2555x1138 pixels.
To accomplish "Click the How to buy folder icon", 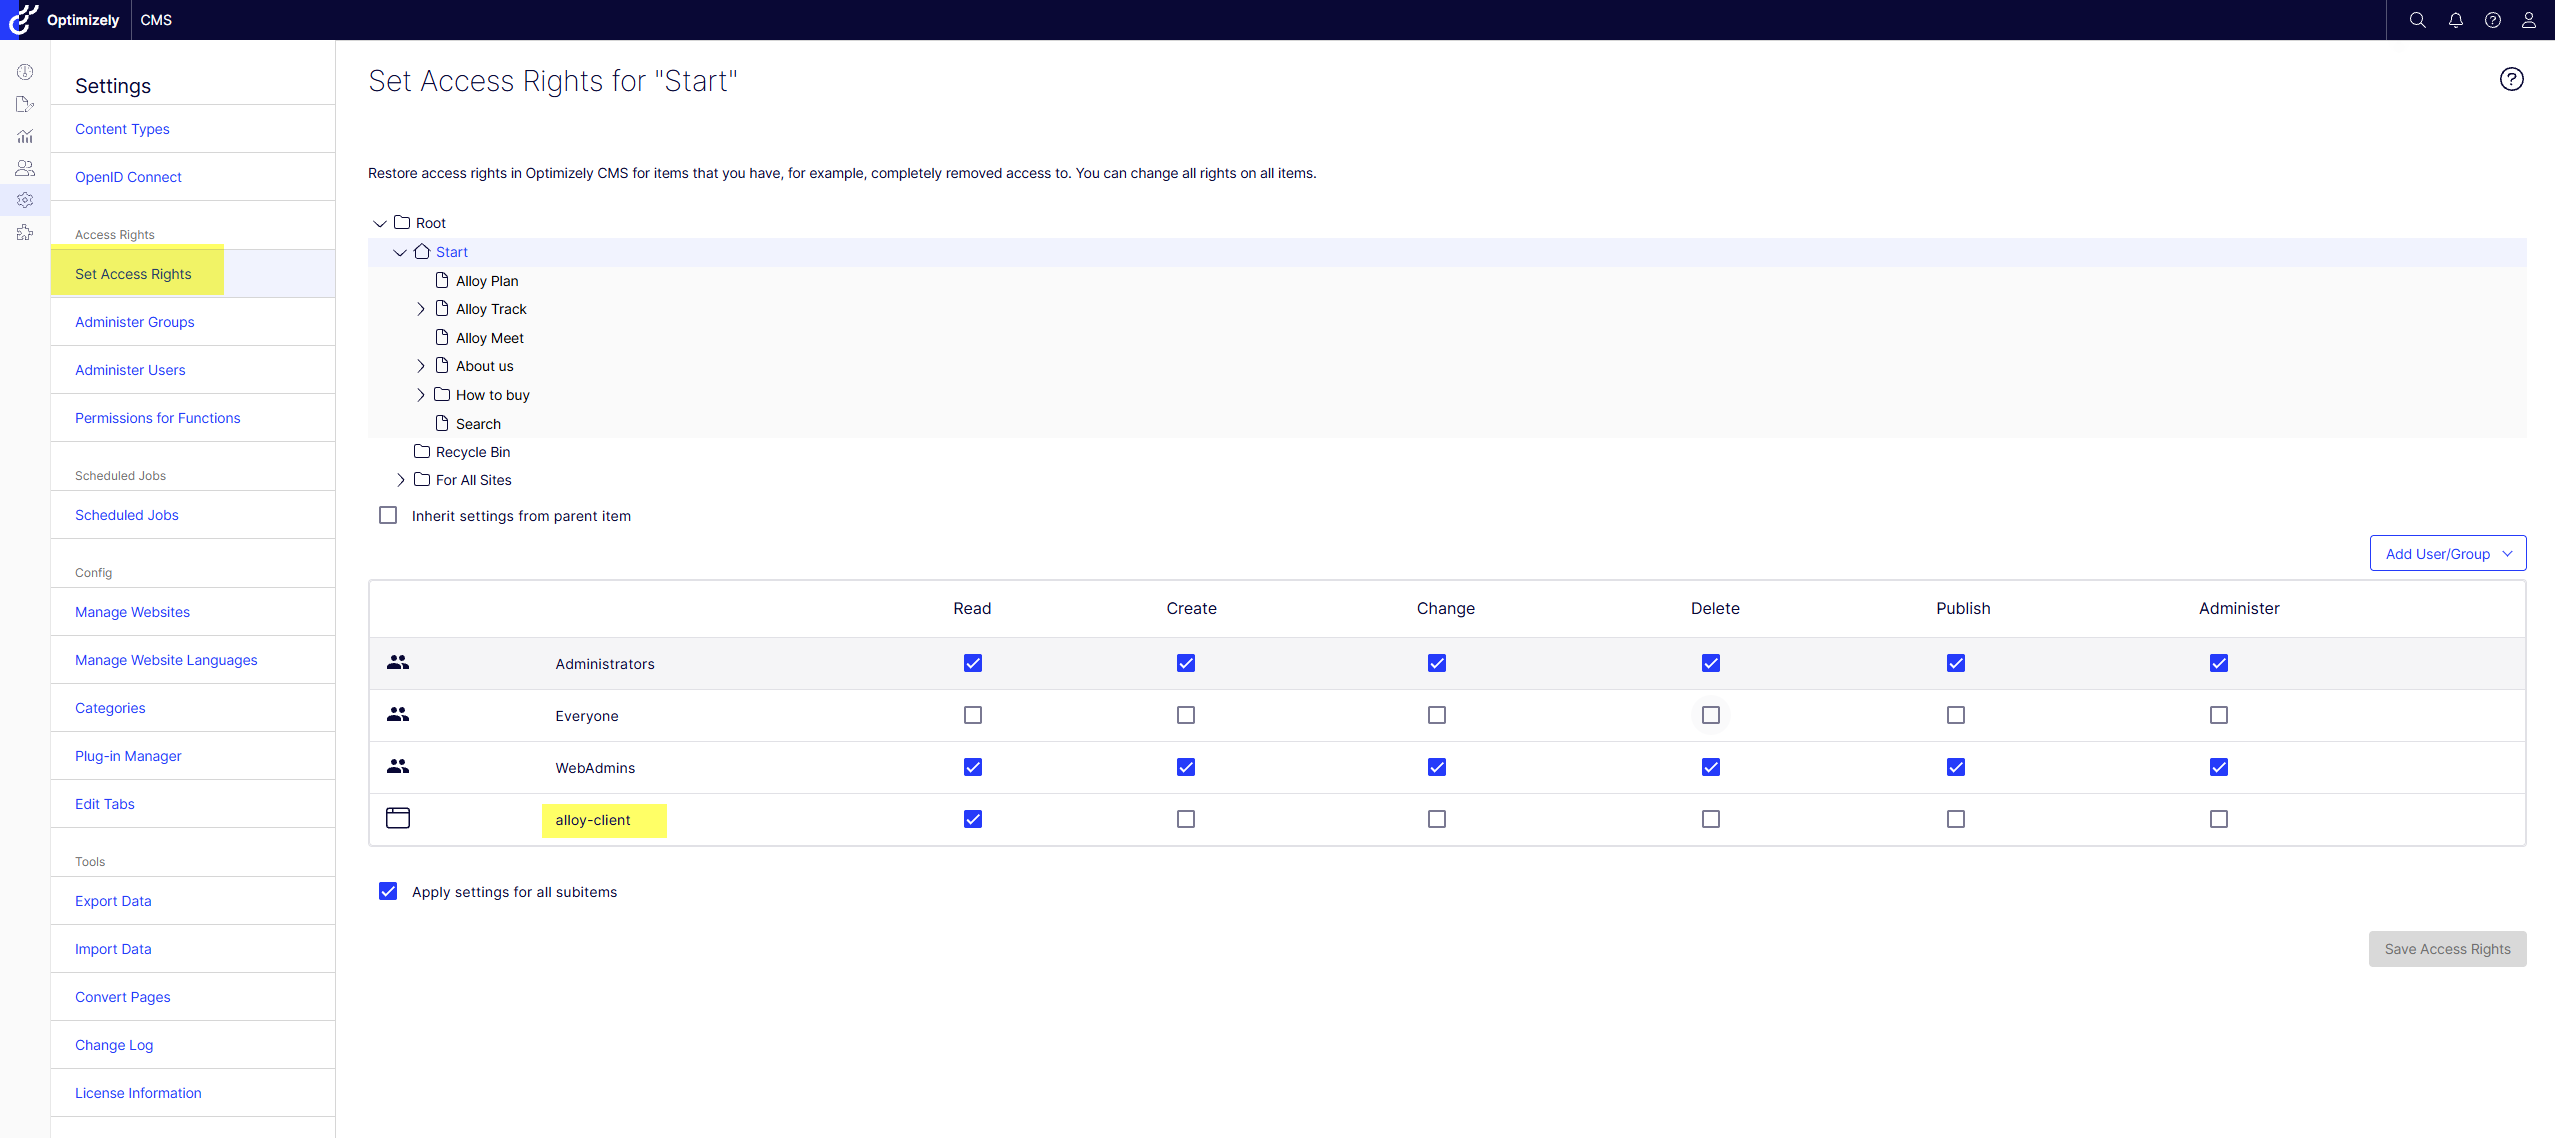I will 442,394.
